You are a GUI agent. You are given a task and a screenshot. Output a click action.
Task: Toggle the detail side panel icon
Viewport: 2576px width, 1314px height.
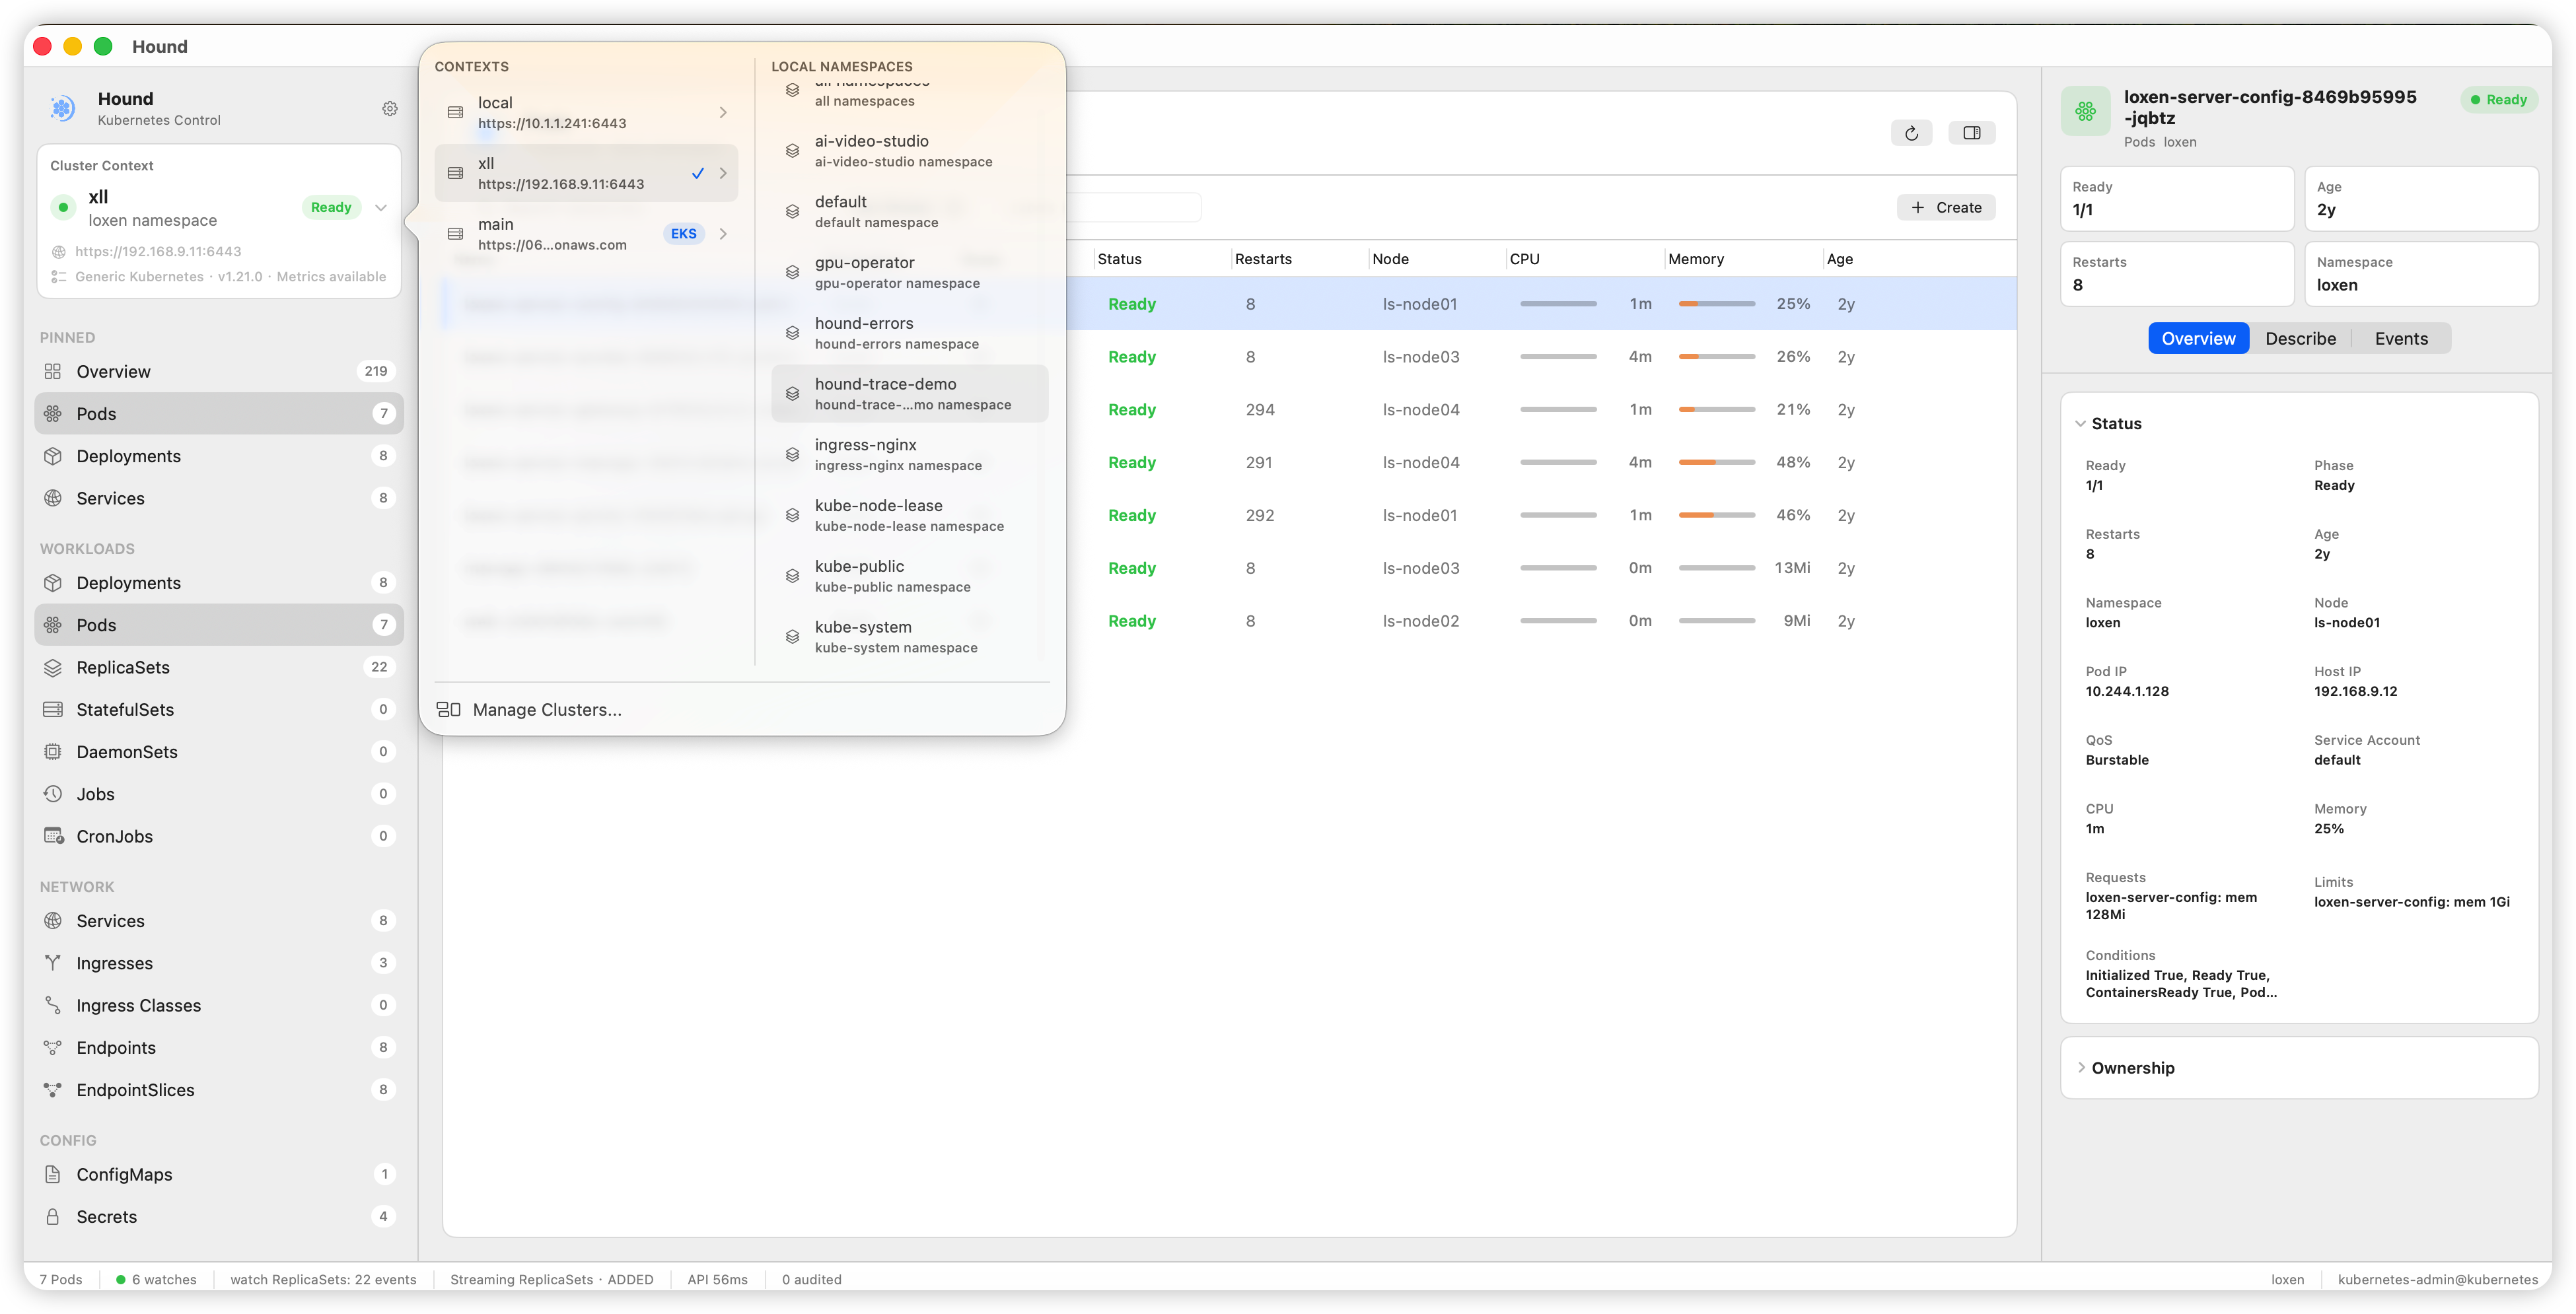pos(1971,133)
